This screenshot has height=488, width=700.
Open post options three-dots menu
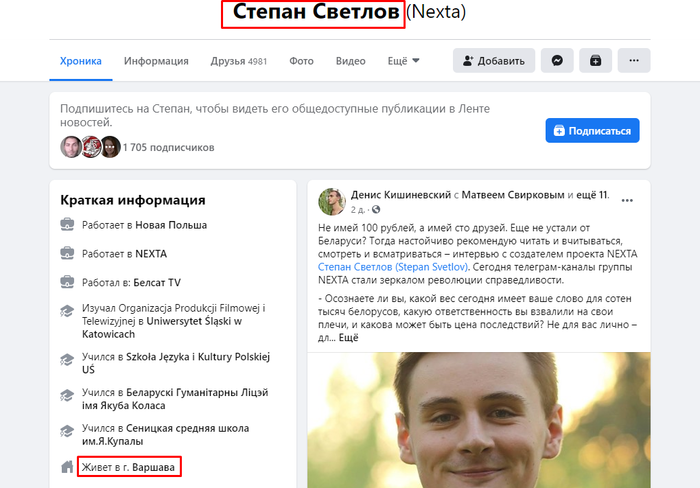point(627,200)
